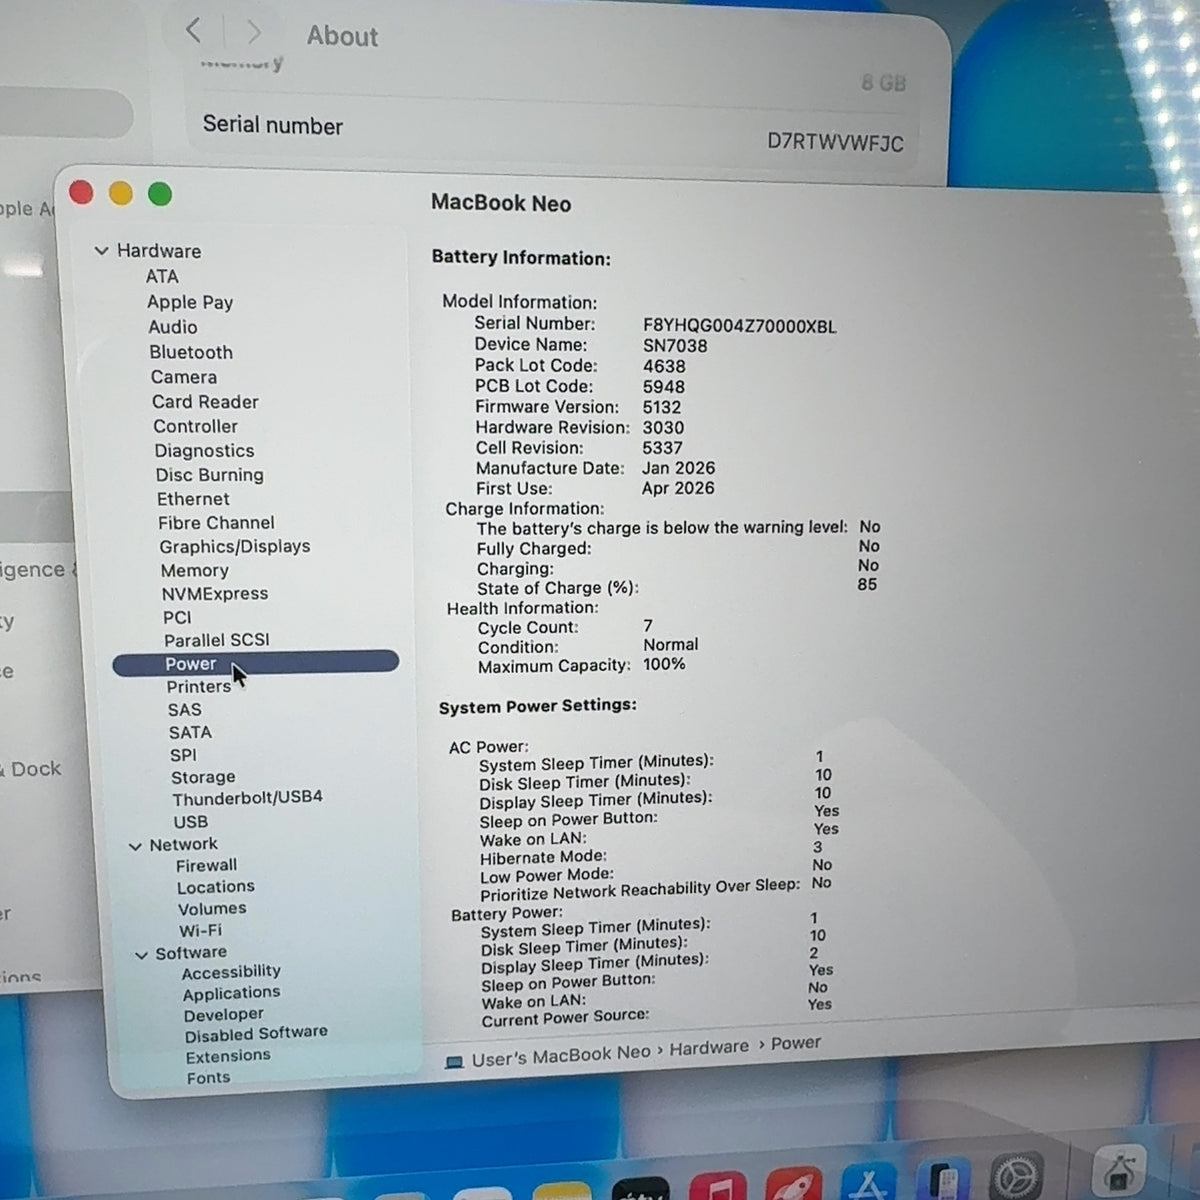Click serial number D7RTWVWFJC in About window
1200x1200 pixels.
[x=835, y=142]
